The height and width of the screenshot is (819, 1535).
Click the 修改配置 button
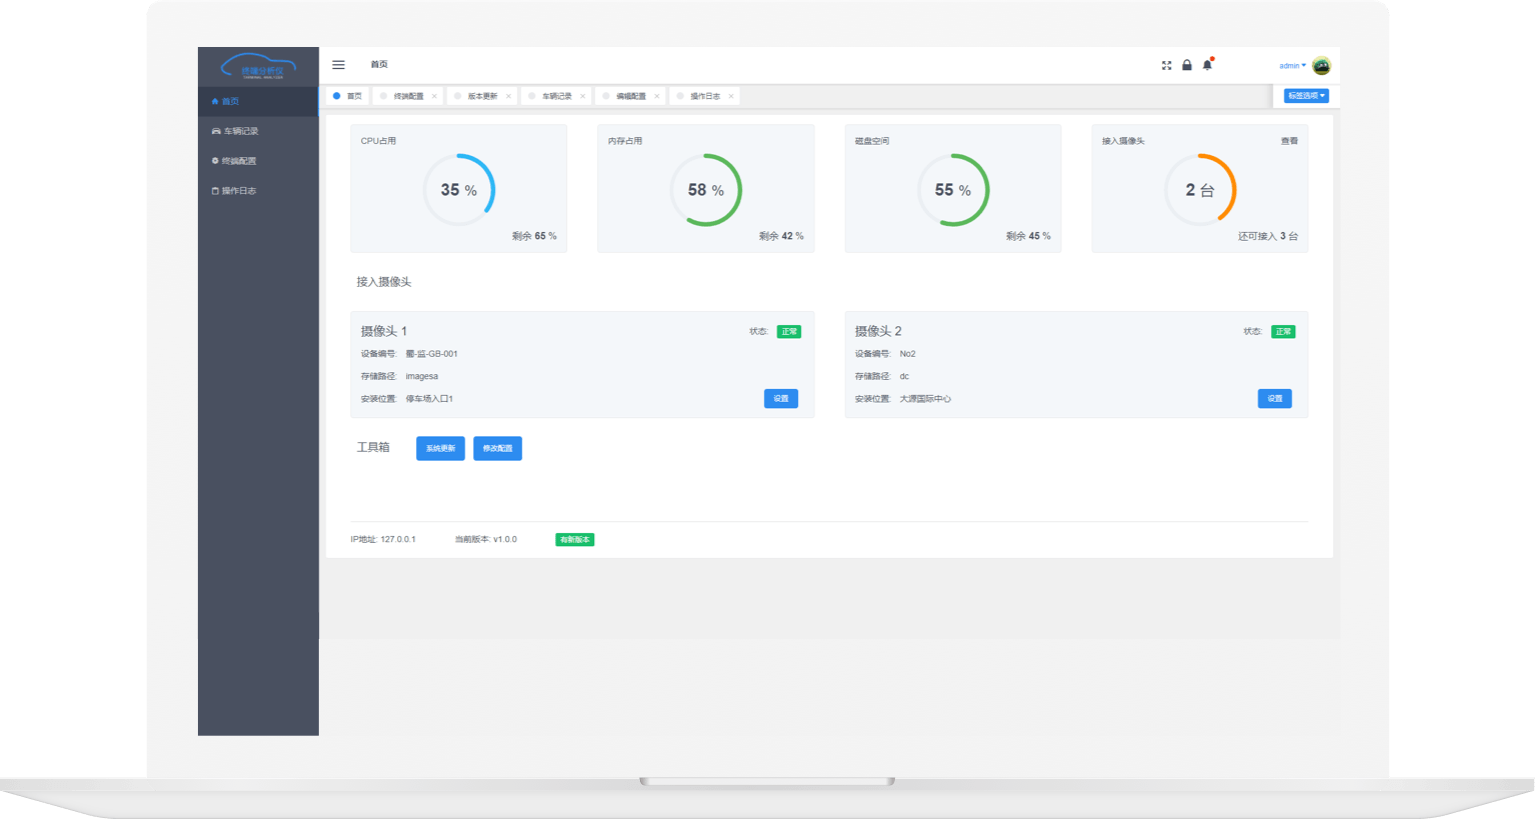coord(497,448)
